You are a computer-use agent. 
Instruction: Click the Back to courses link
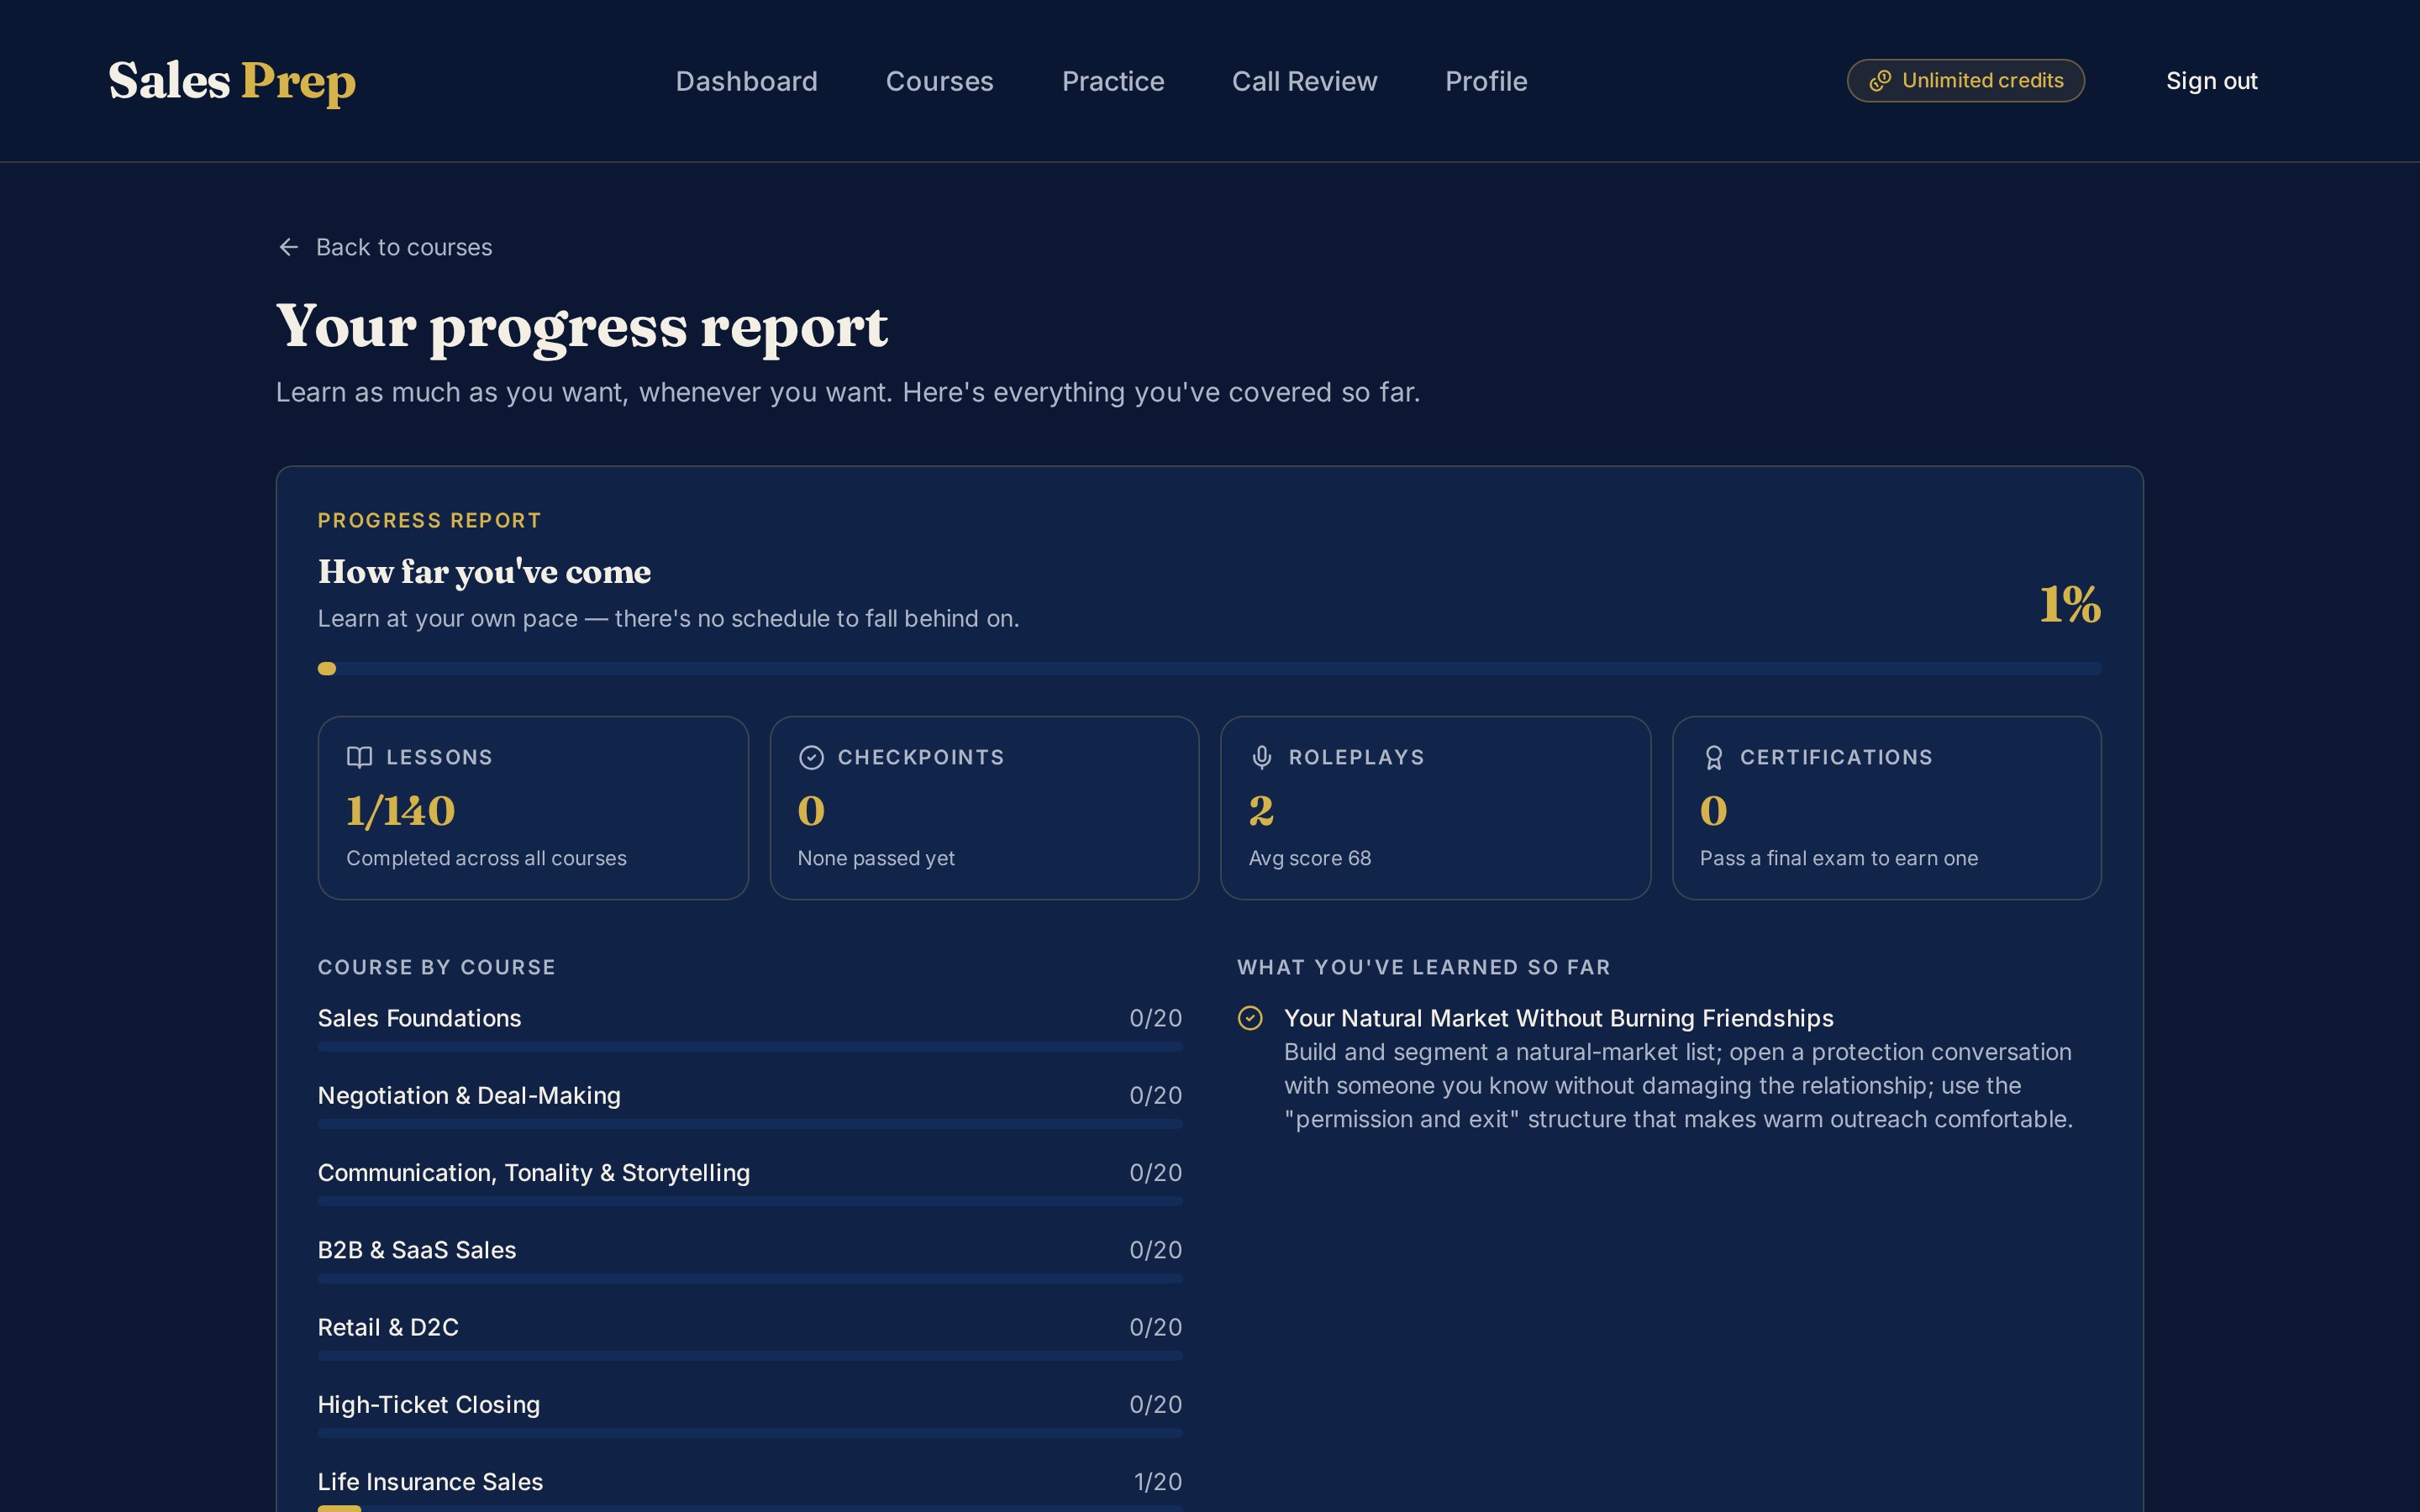pyautogui.click(x=385, y=247)
